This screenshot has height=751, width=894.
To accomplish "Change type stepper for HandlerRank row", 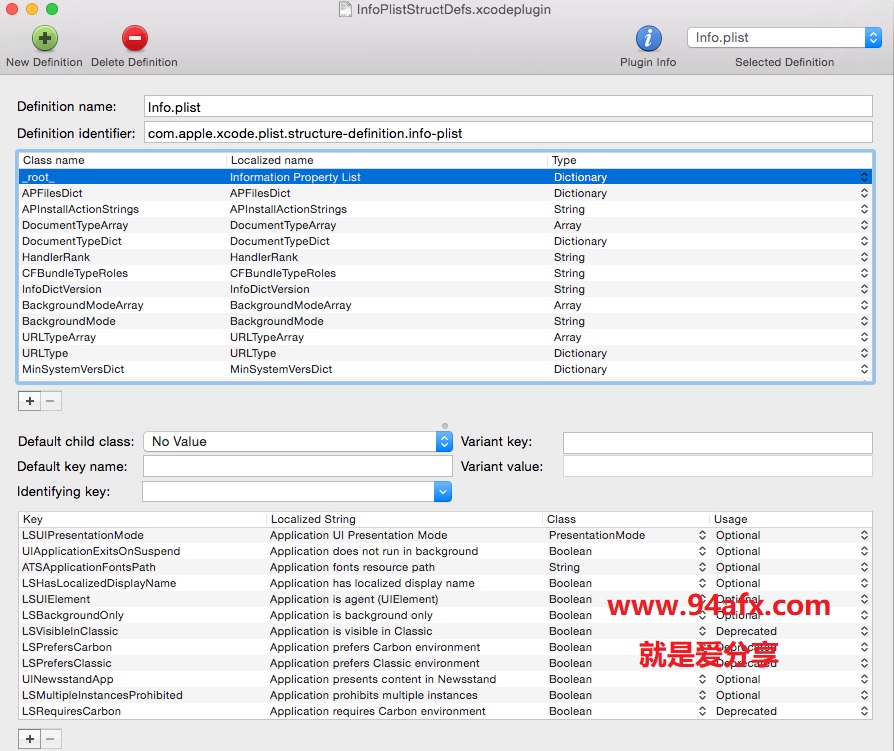I will point(864,257).
